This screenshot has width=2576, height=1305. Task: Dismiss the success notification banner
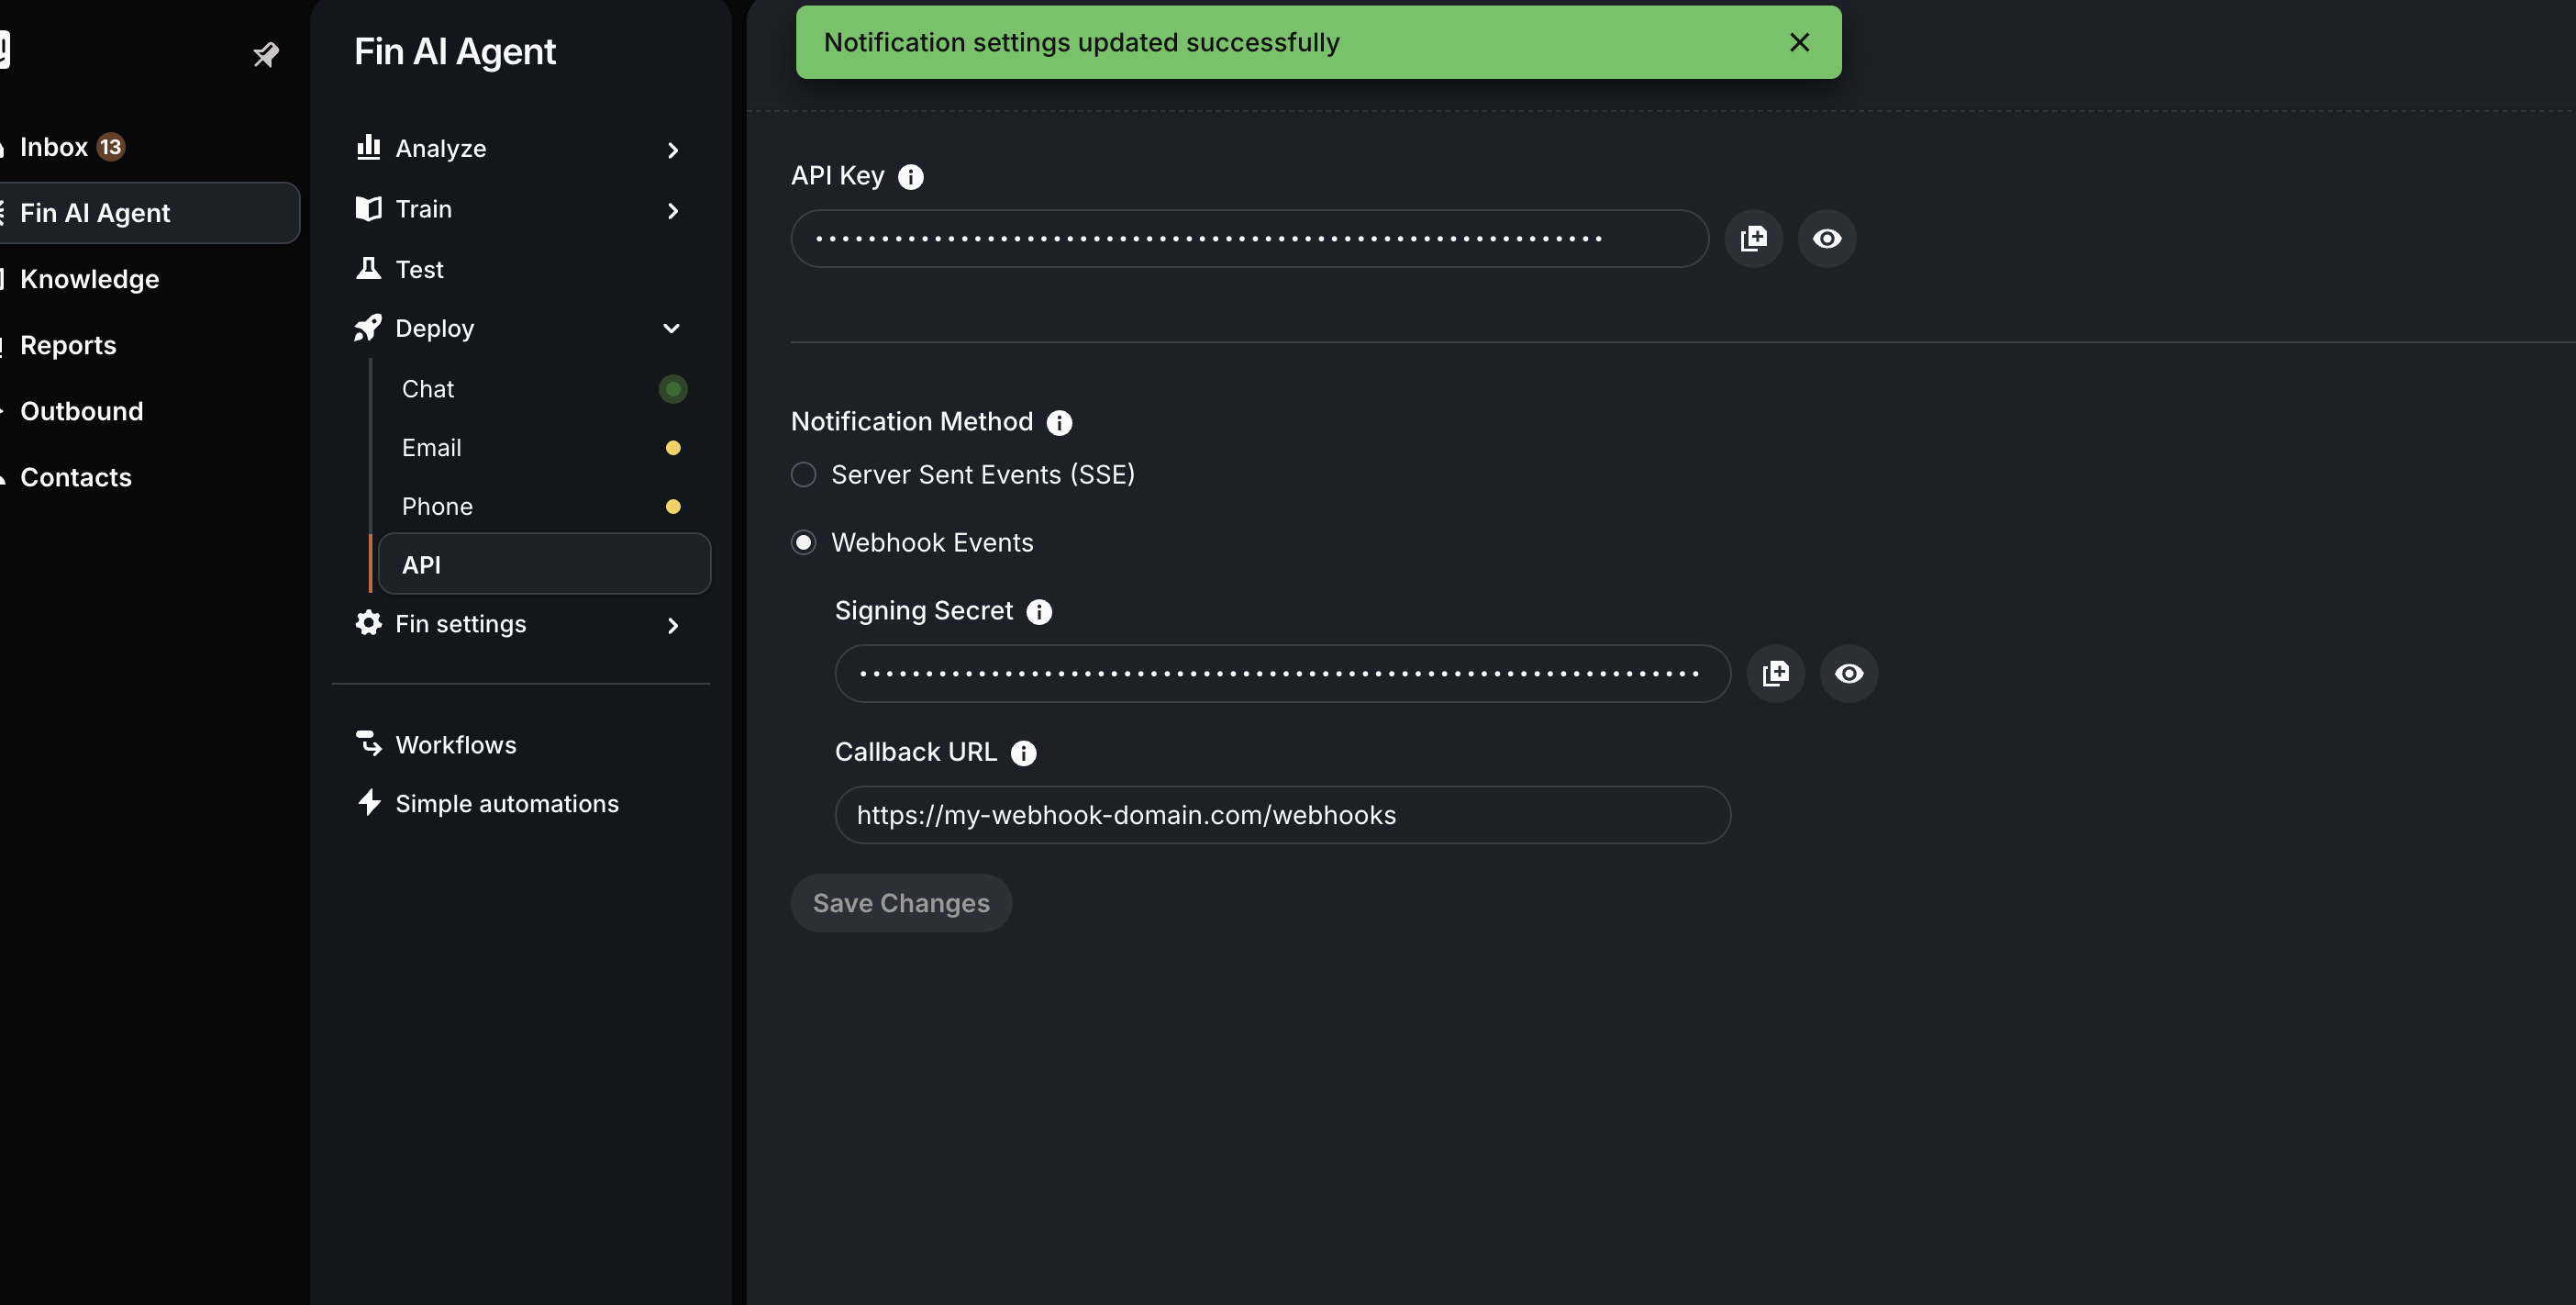(1798, 42)
